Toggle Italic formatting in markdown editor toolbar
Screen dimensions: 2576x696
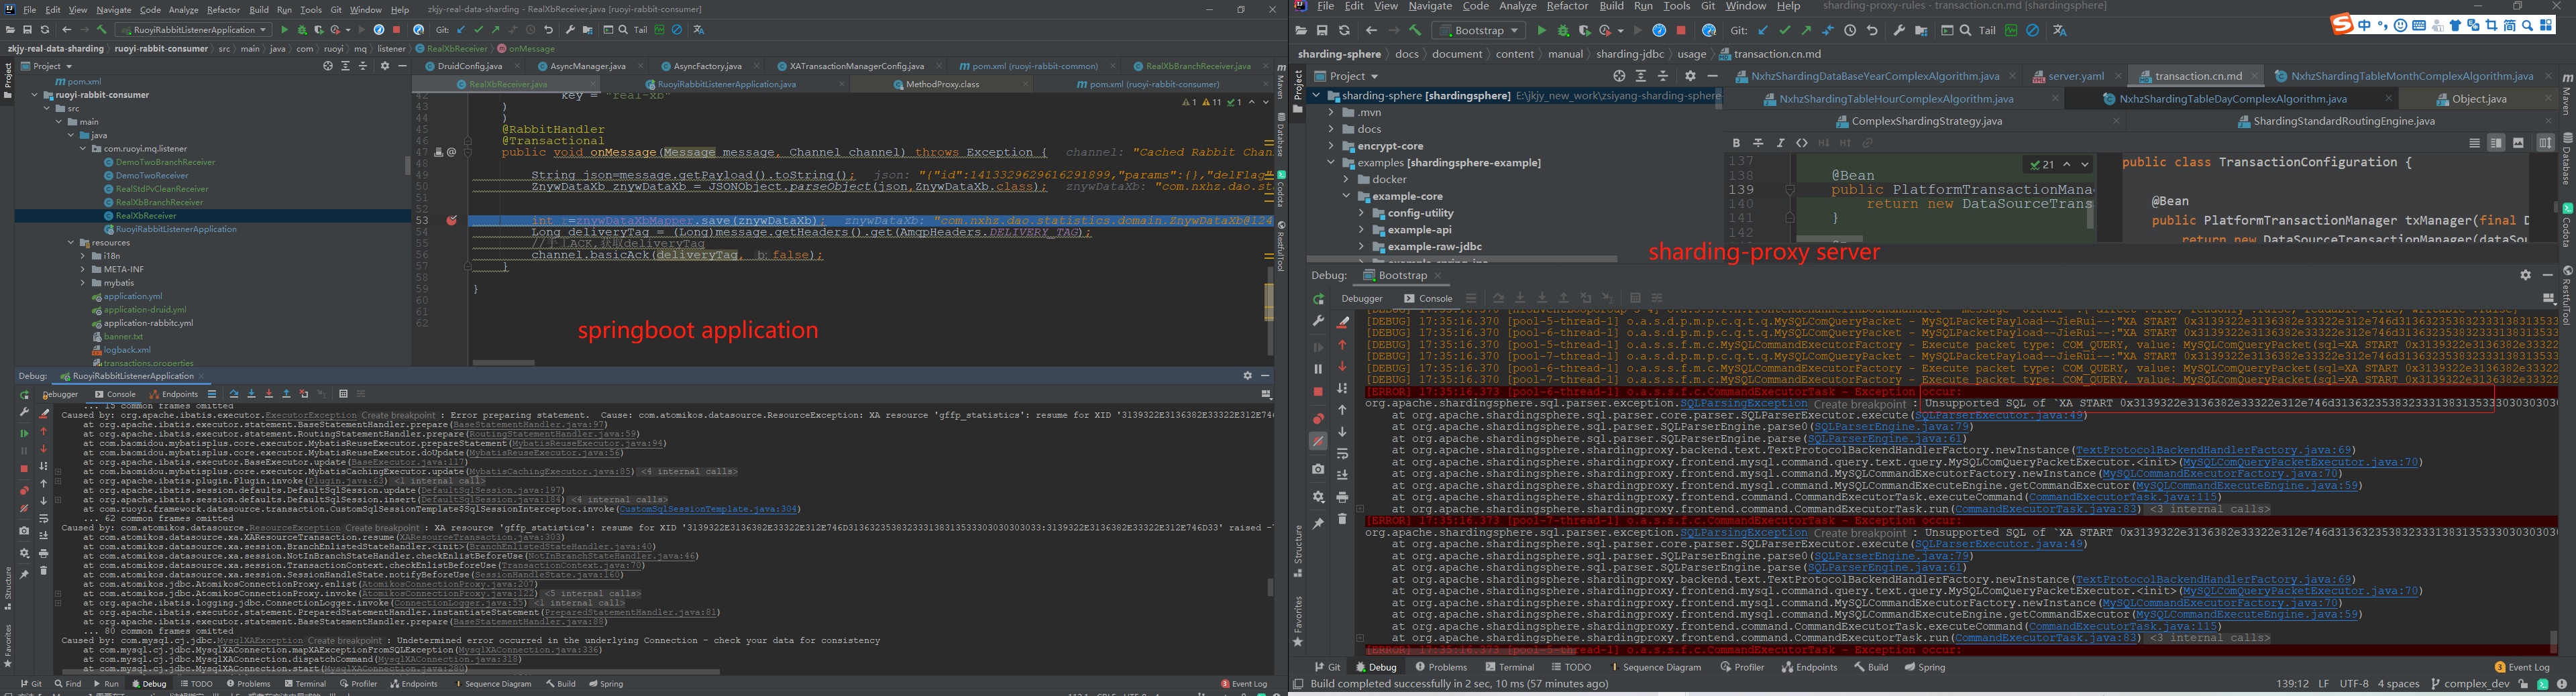[x=1780, y=143]
